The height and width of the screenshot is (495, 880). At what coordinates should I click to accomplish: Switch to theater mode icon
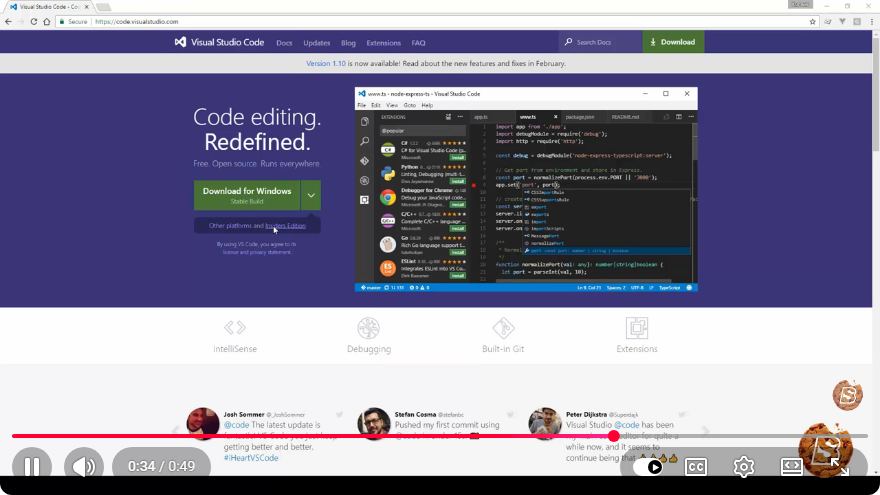pyautogui.click(x=791, y=466)
